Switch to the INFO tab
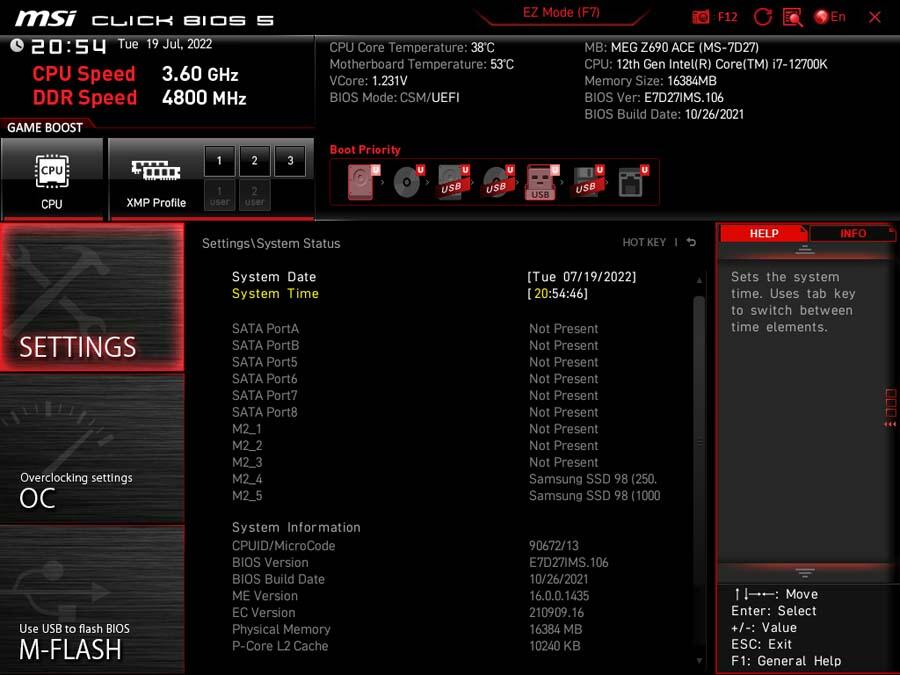Screen dimensions: 900x675 pos(852,233)
